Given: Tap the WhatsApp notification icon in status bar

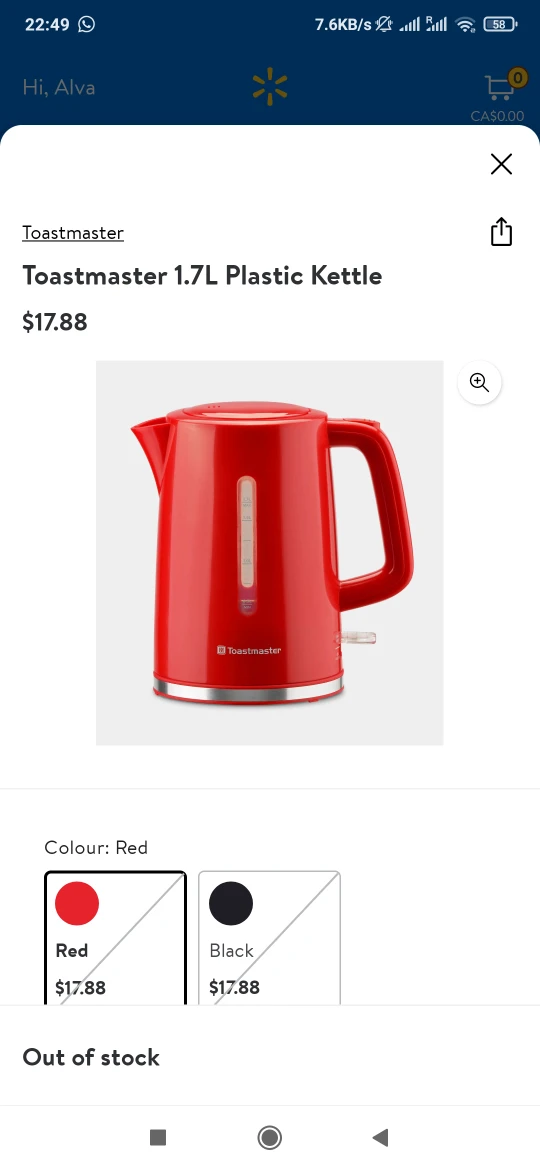Looking at the screenshot, I should pos(87,24).
